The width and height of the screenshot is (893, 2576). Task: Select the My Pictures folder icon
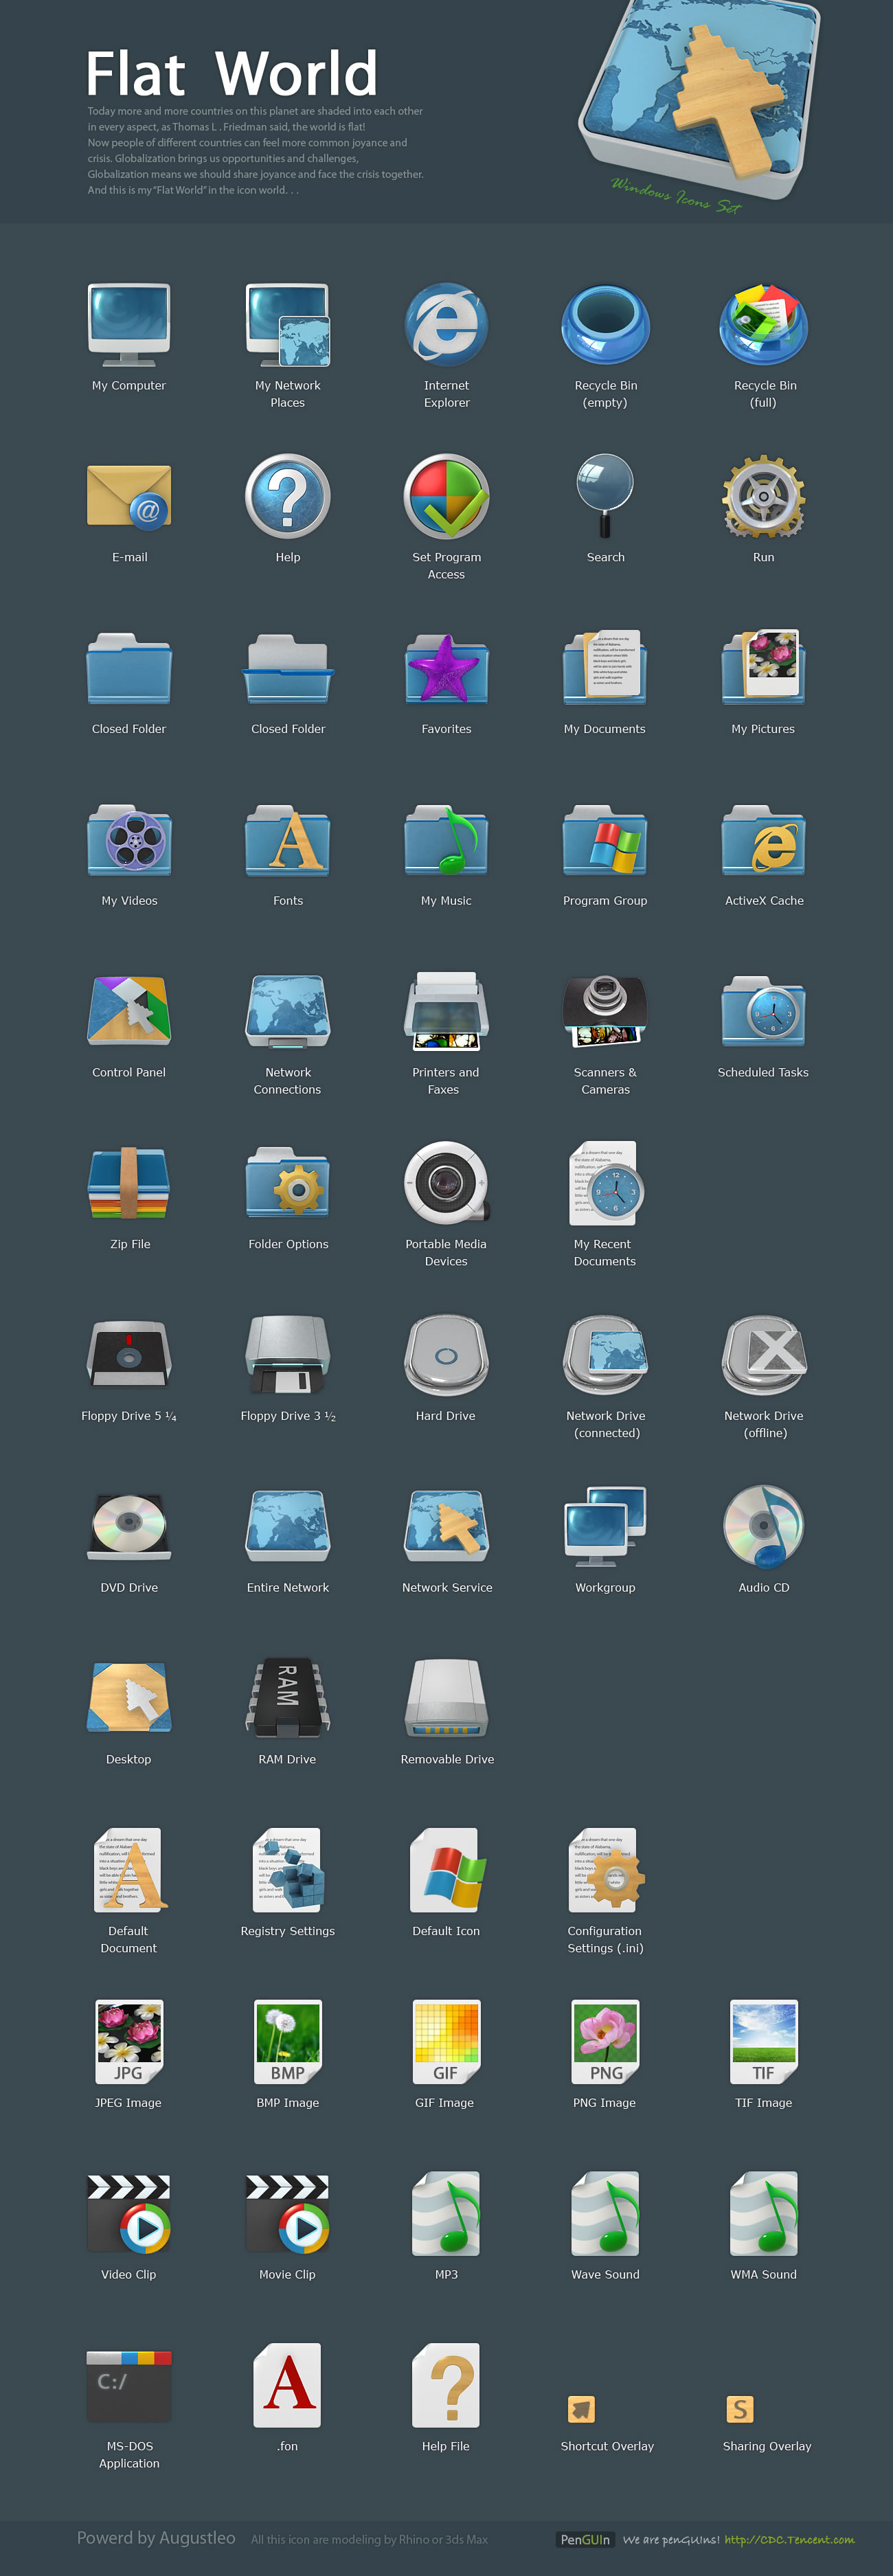[764, 668]
